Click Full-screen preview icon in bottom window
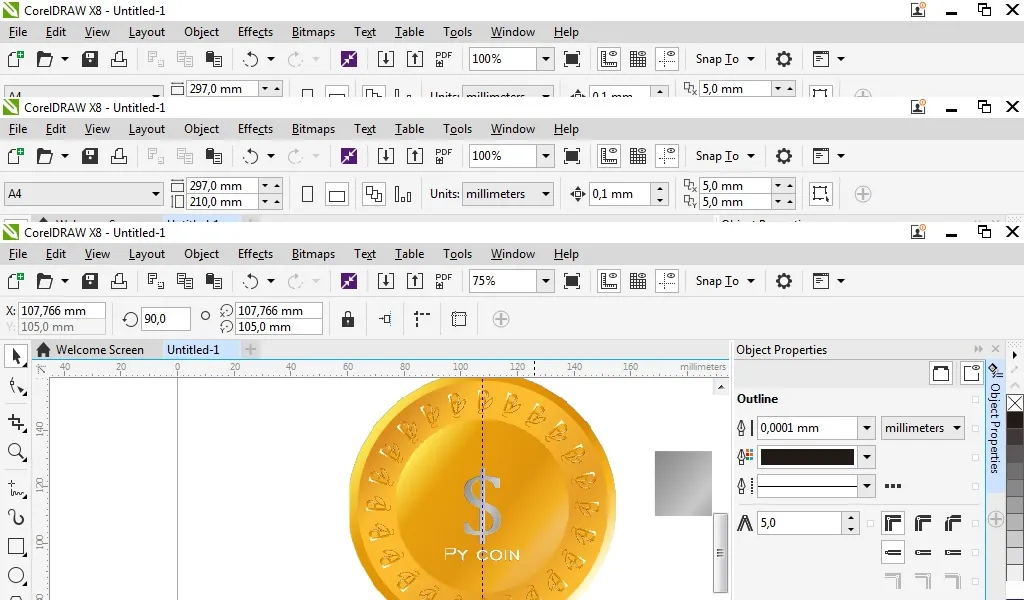1024x600 pixels. [x=571, y=281]
